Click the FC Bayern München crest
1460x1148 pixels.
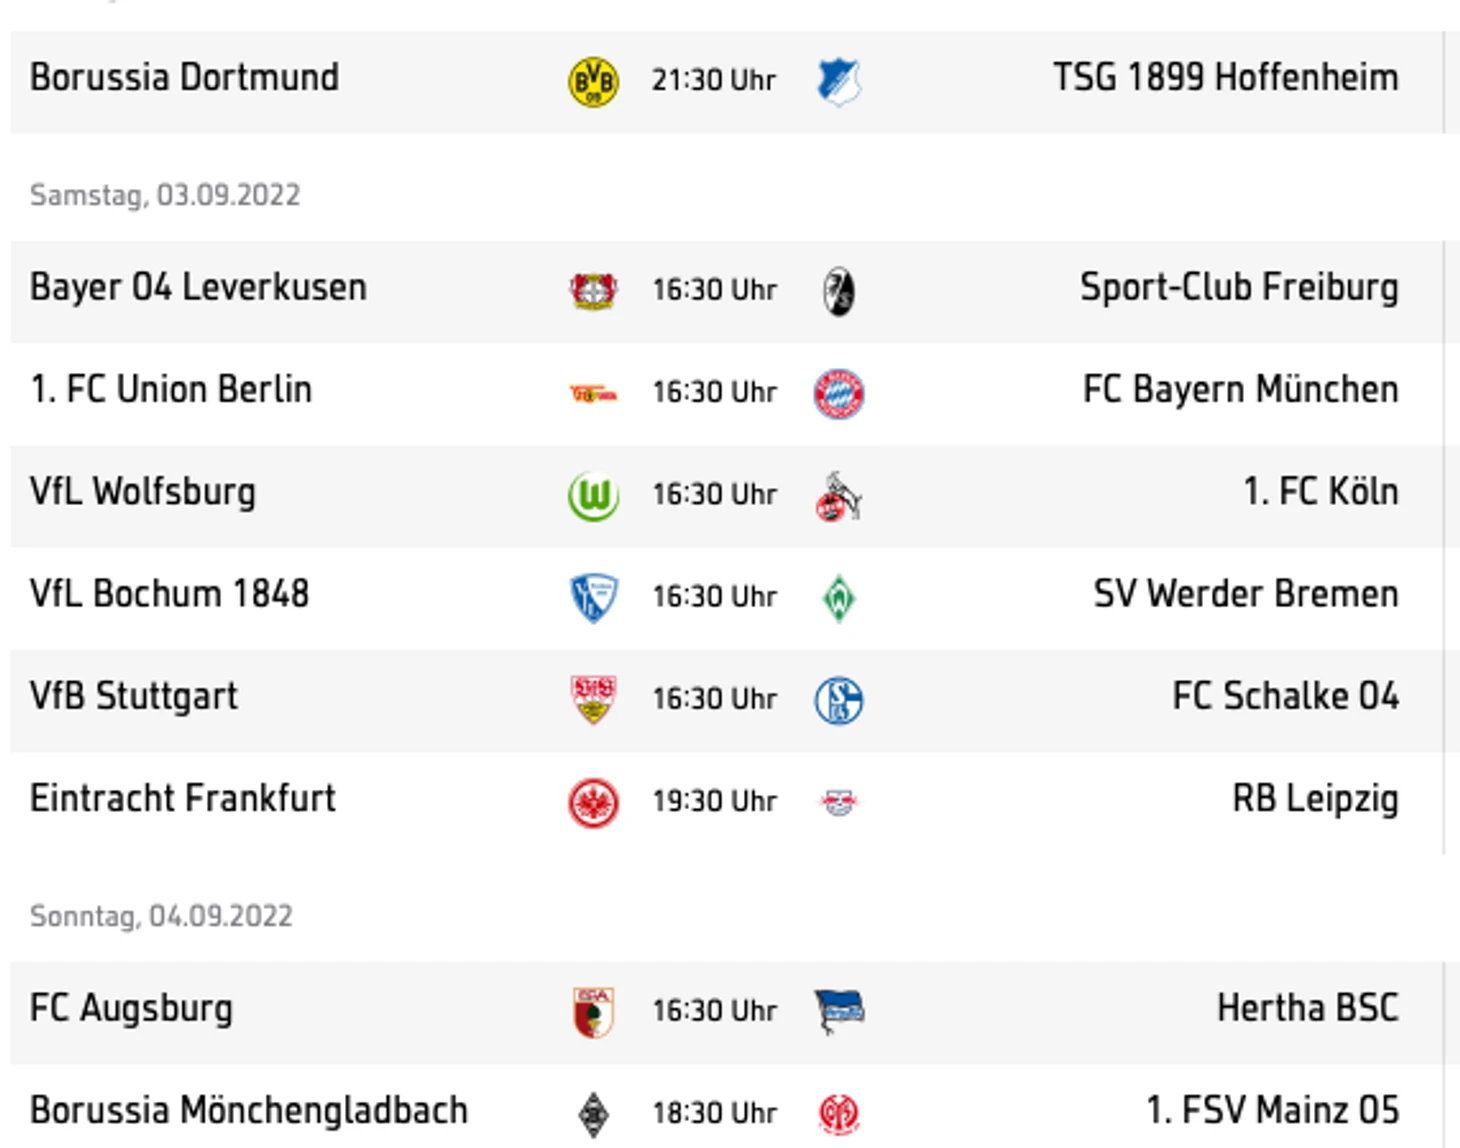(x=838, y=393)
